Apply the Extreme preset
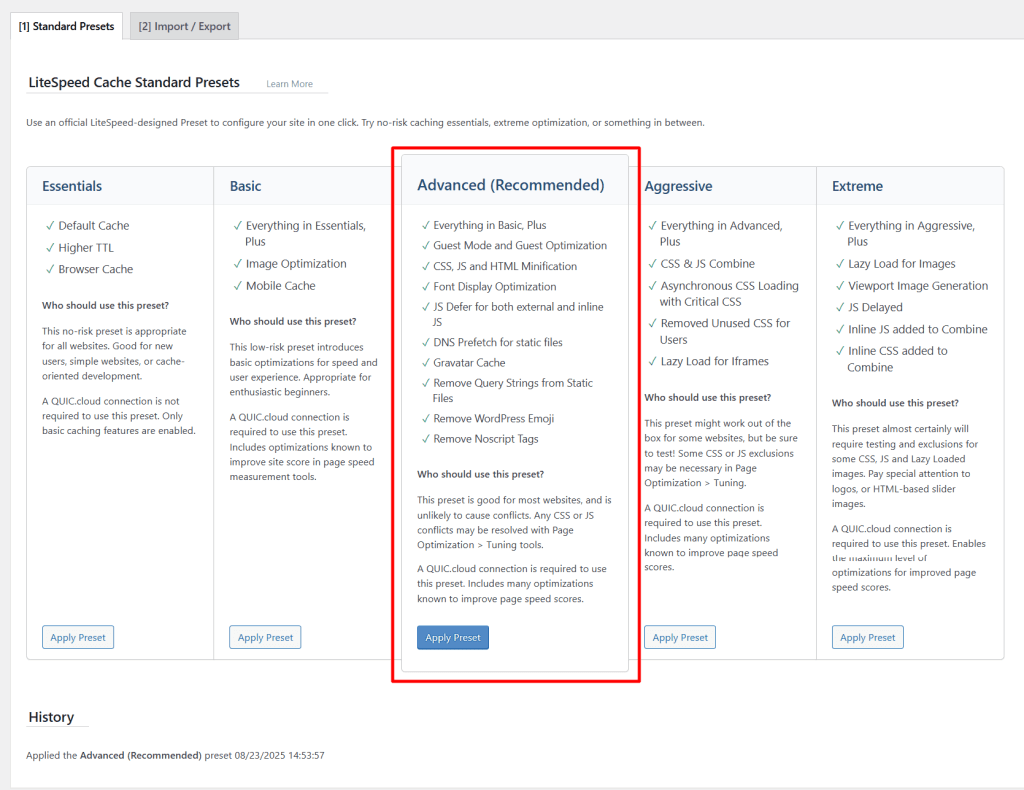The height and width of the screenshot is (790, 1024). click(867, 637)
